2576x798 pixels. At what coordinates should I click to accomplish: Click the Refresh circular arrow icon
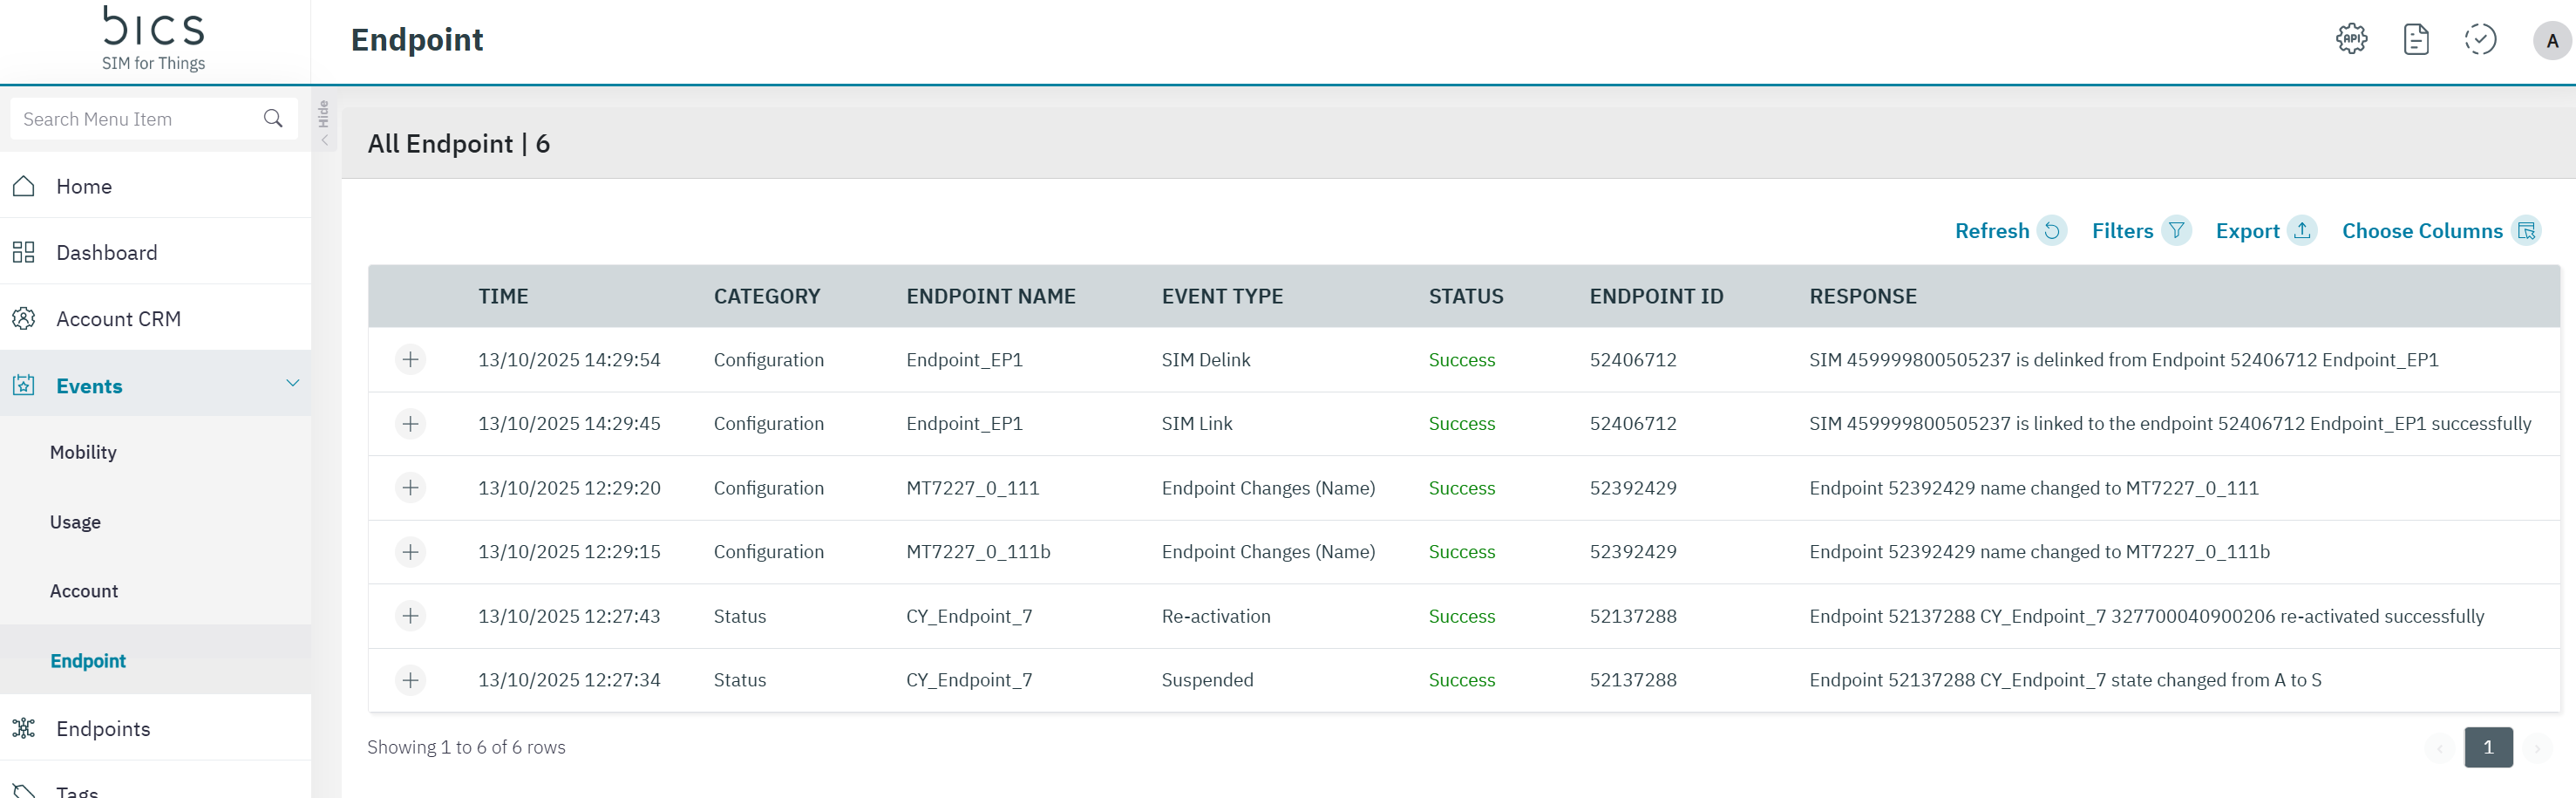pos(2051,231)
